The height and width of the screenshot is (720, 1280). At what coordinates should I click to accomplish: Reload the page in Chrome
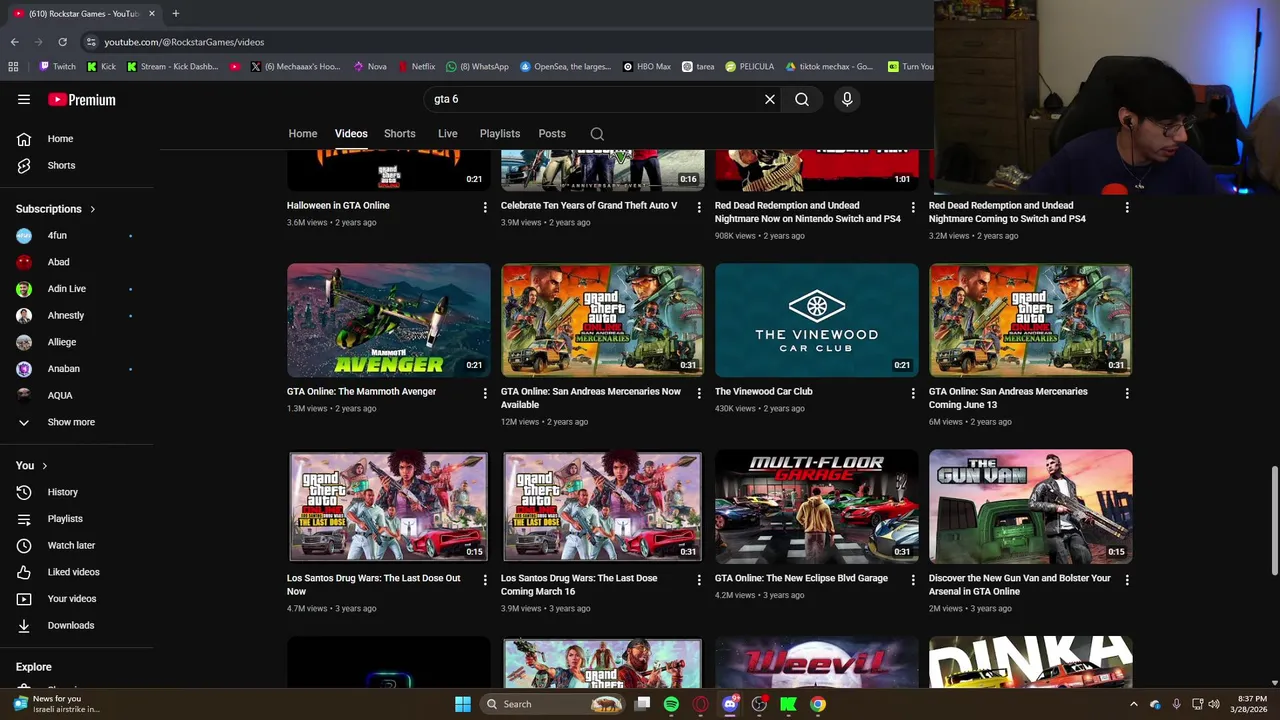tap(62, 42)
